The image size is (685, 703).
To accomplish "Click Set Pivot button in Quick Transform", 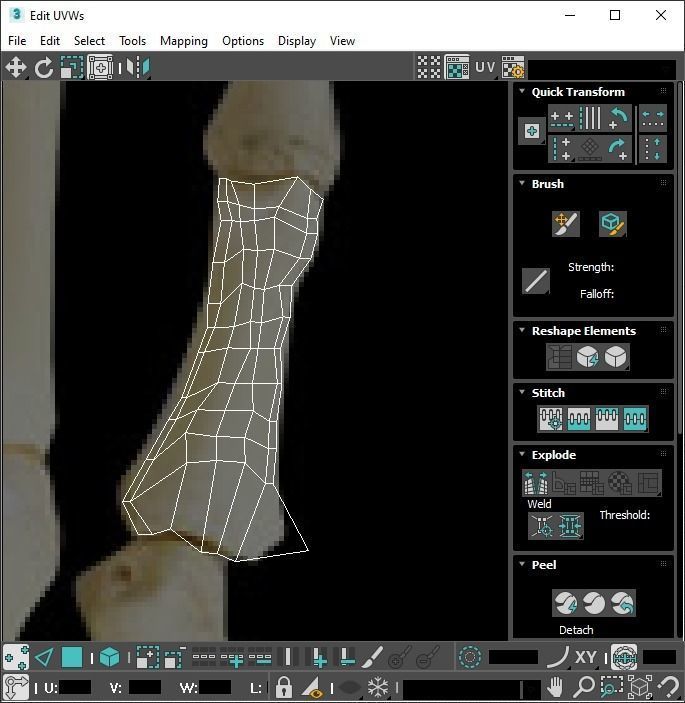I will coord(532,131).
